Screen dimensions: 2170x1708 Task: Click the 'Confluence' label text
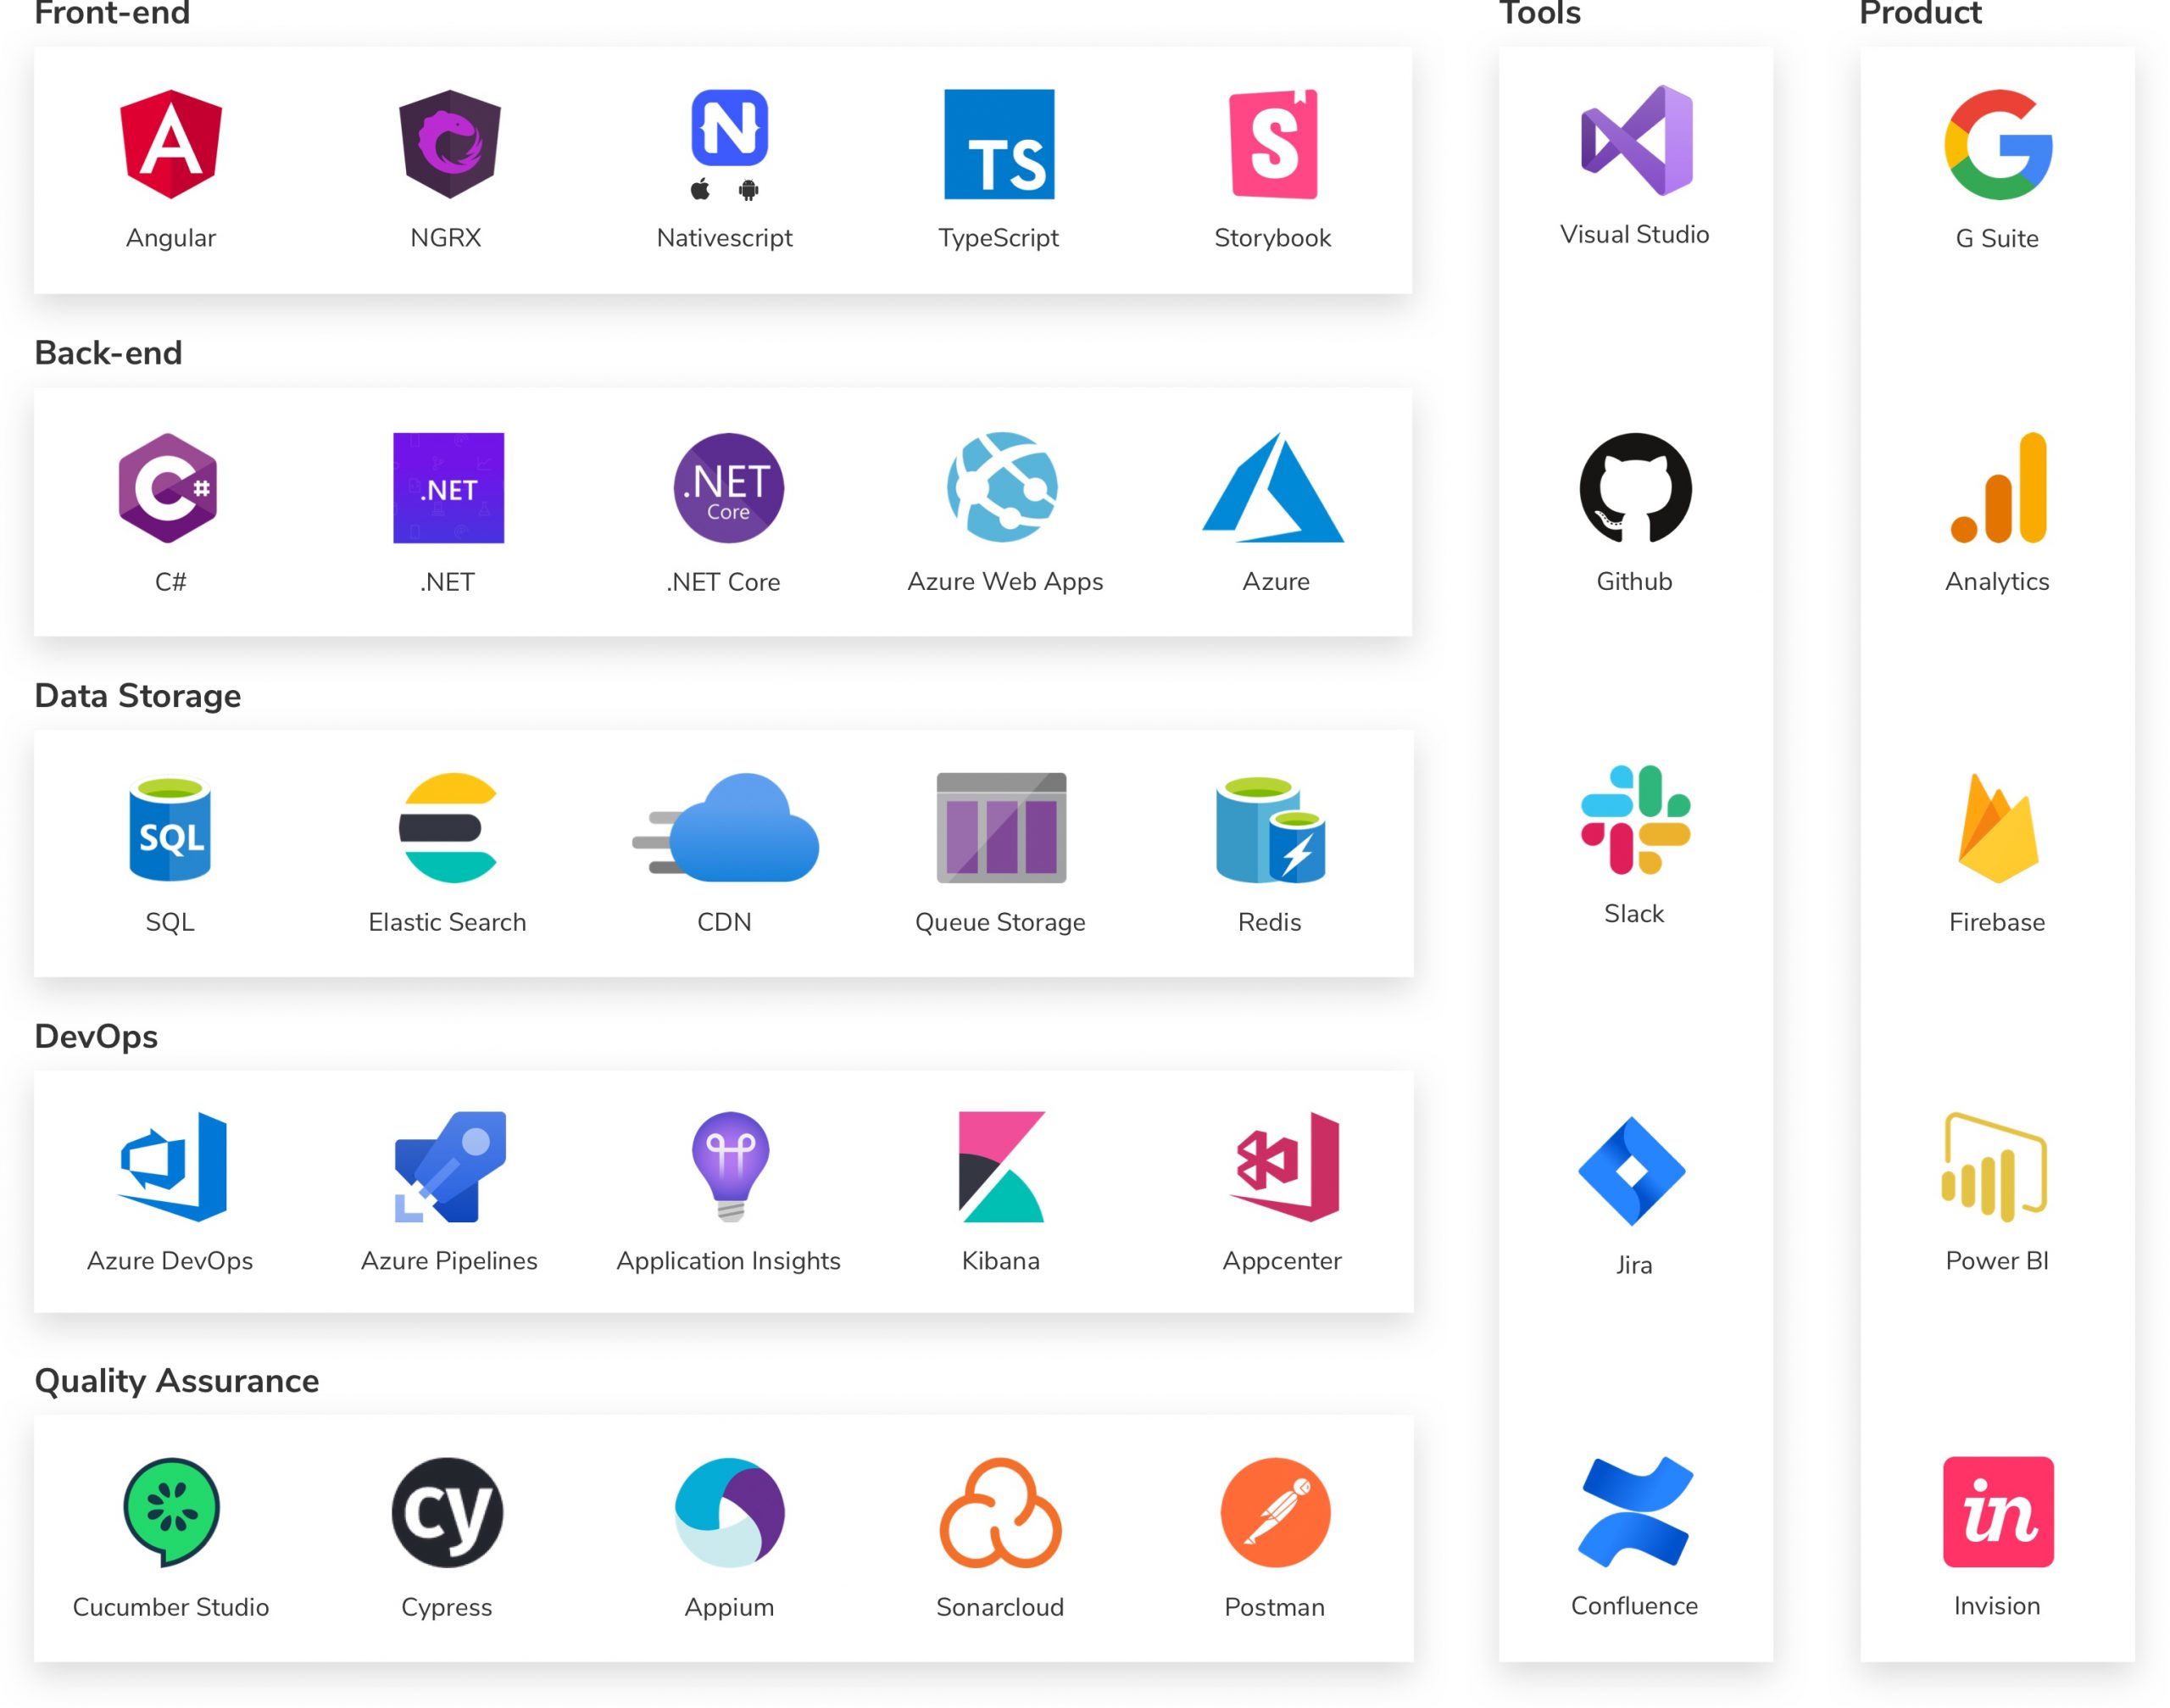click(x=1634, y=1606)
